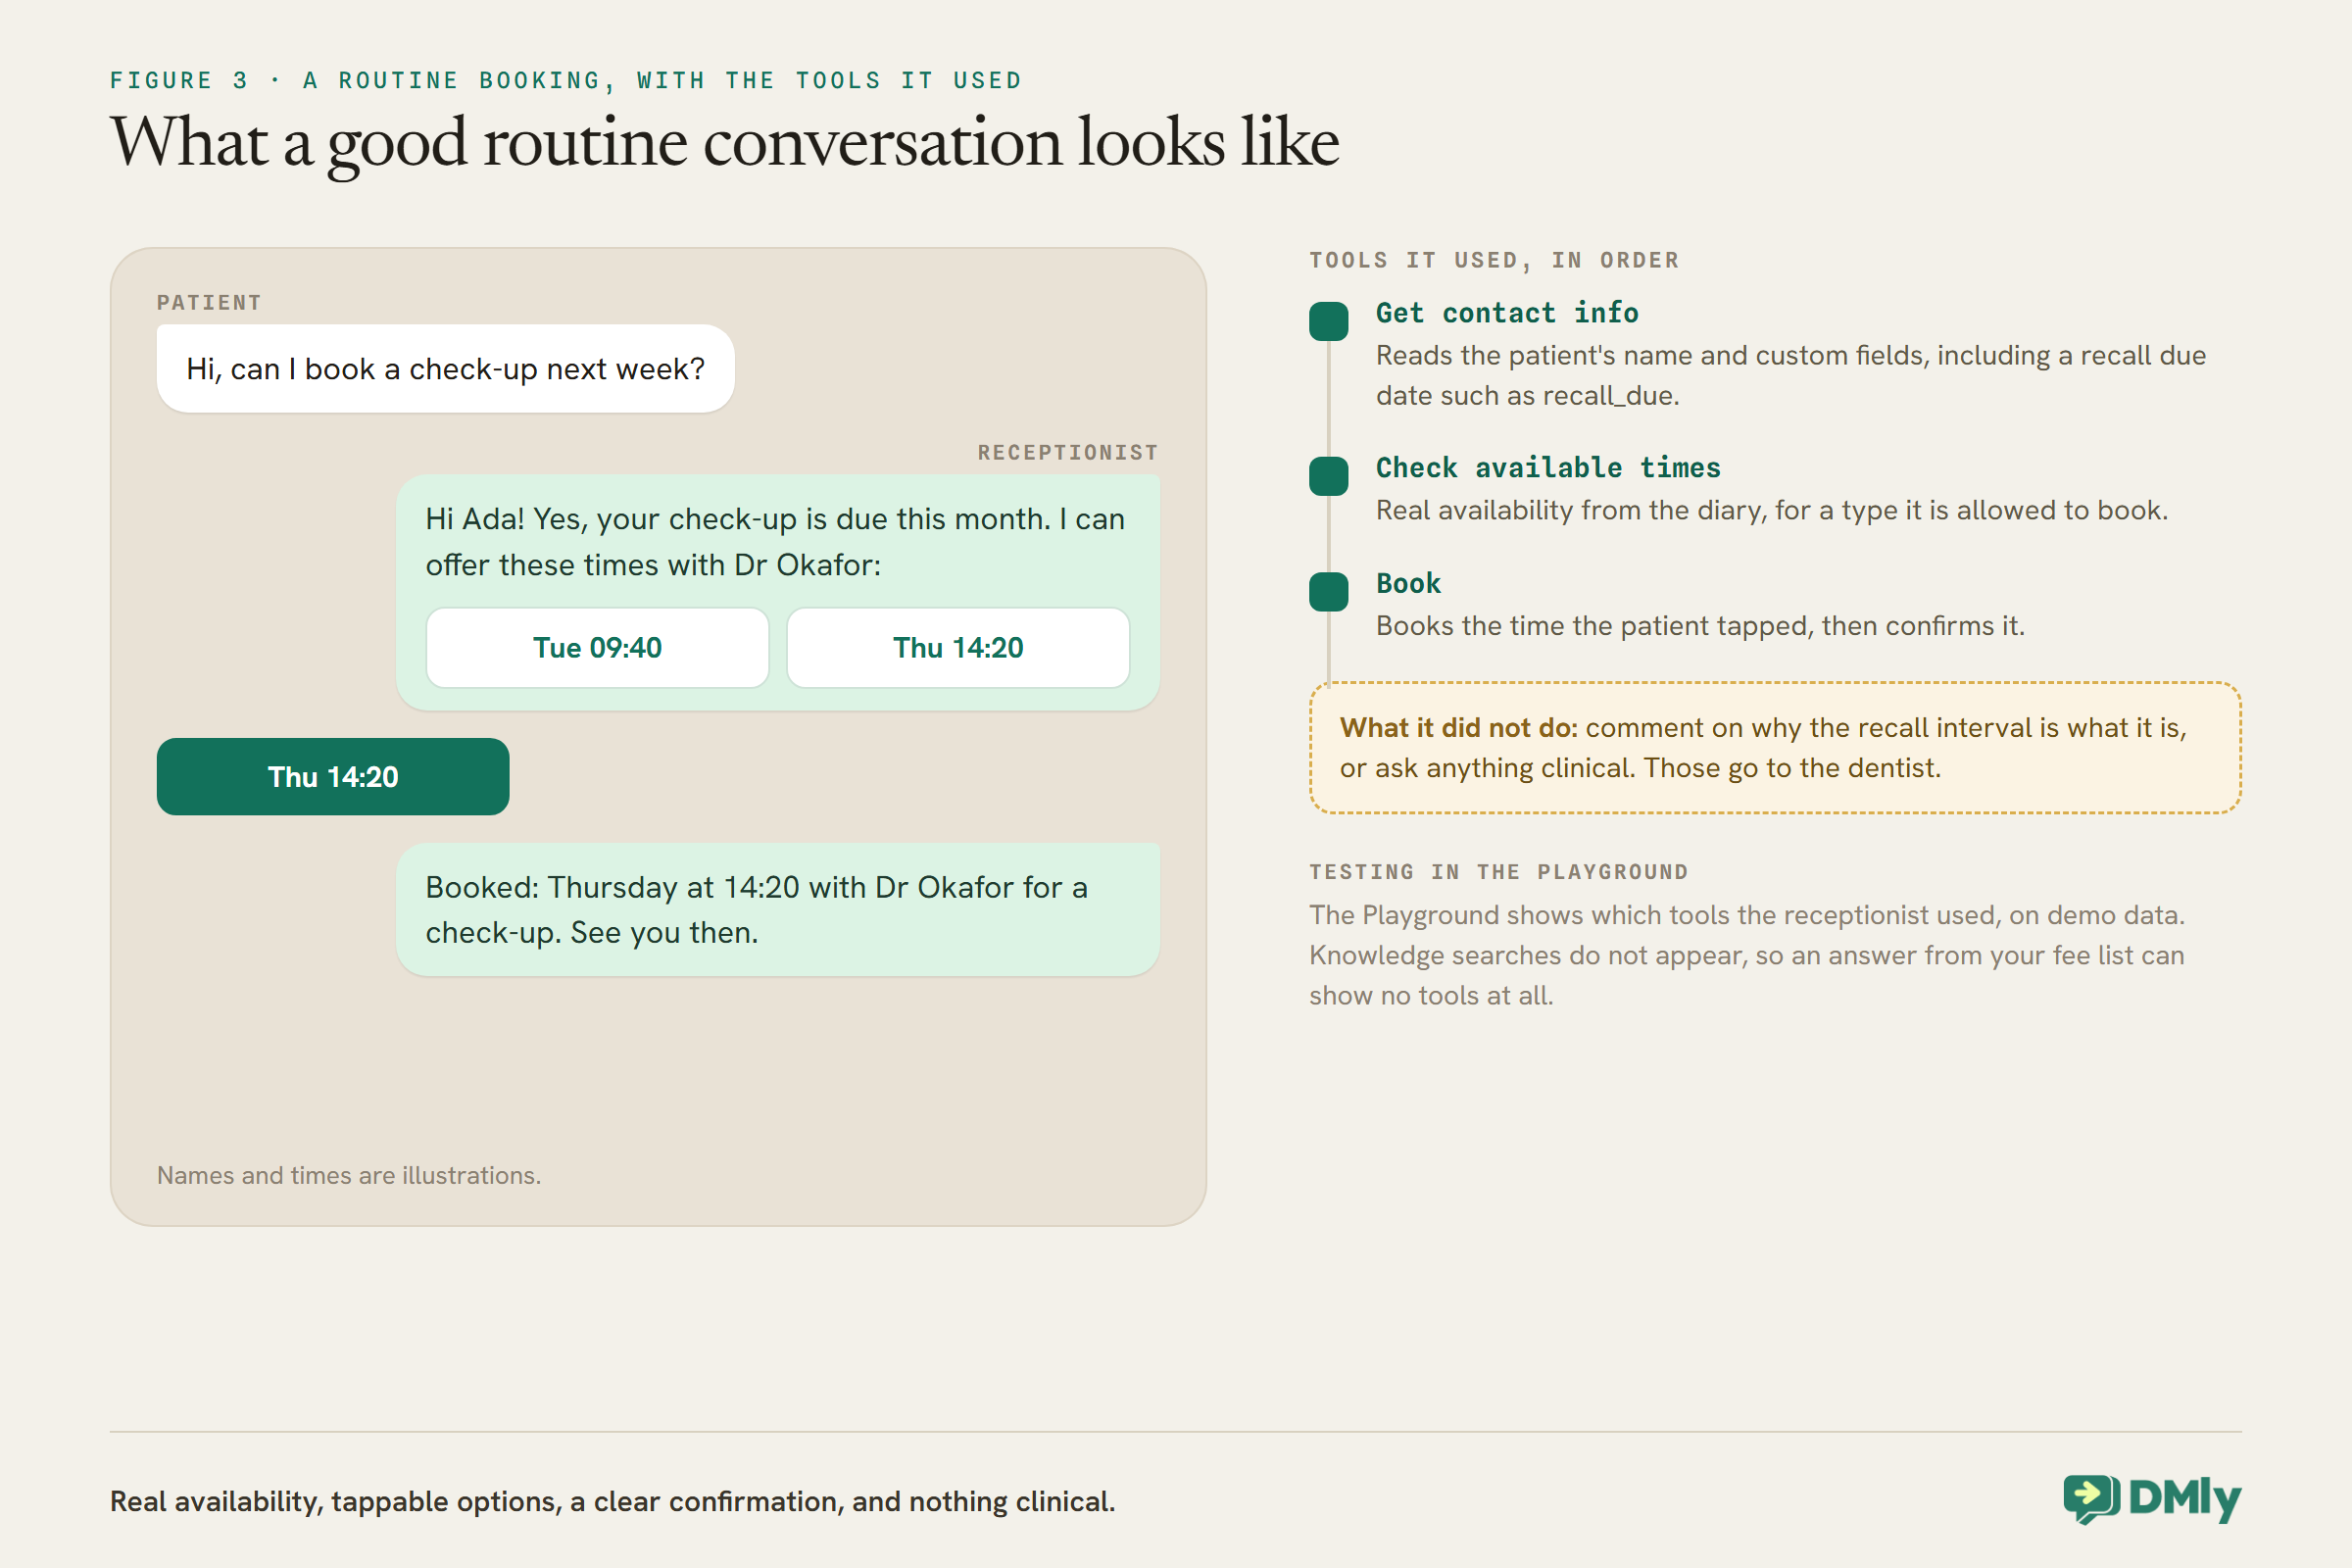Click the 'What it did not do' callout box
This screenshot has height=1568, width=2352.
1775,748
